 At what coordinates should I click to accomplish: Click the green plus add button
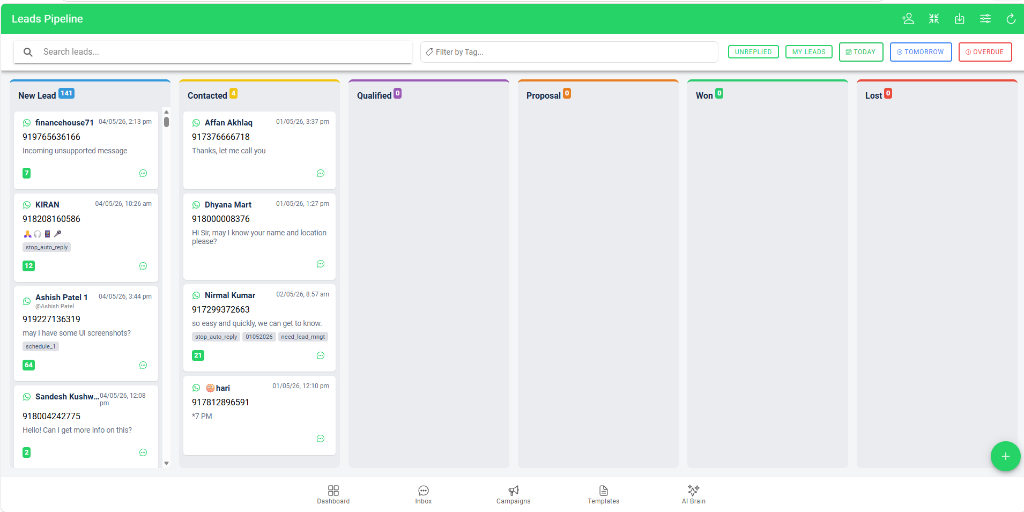[1005, 456]
